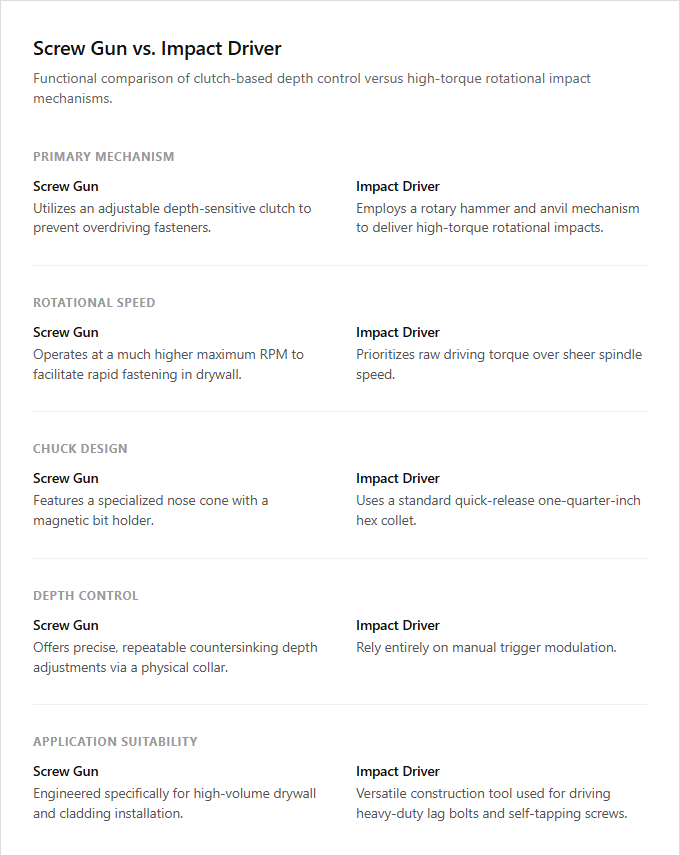
Task: Click Impact Driver label under Rotational Speed
Action: click(x=398, y=333)
